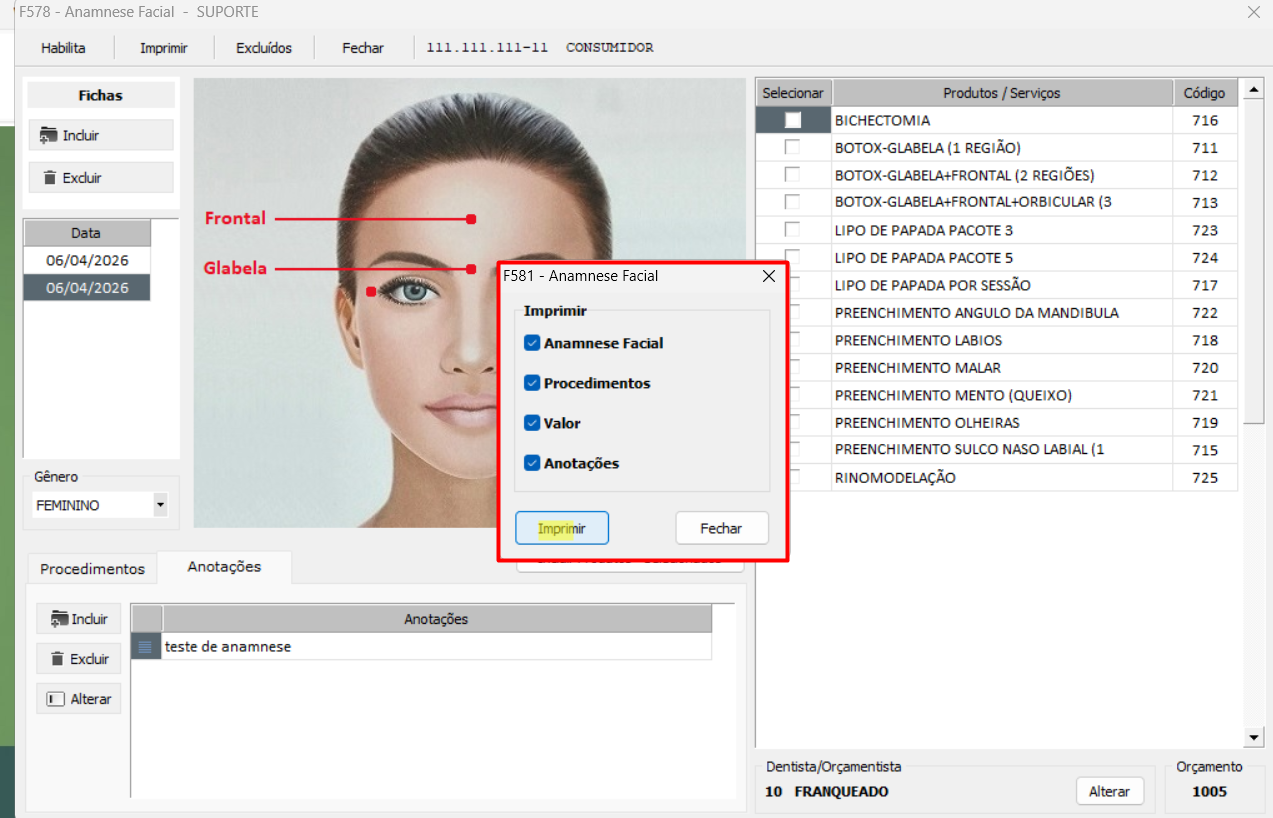Select the PREENCHIMENTO MENTO (QUEIXO) row
1273x818 pixels.
tap(1001, 395)
